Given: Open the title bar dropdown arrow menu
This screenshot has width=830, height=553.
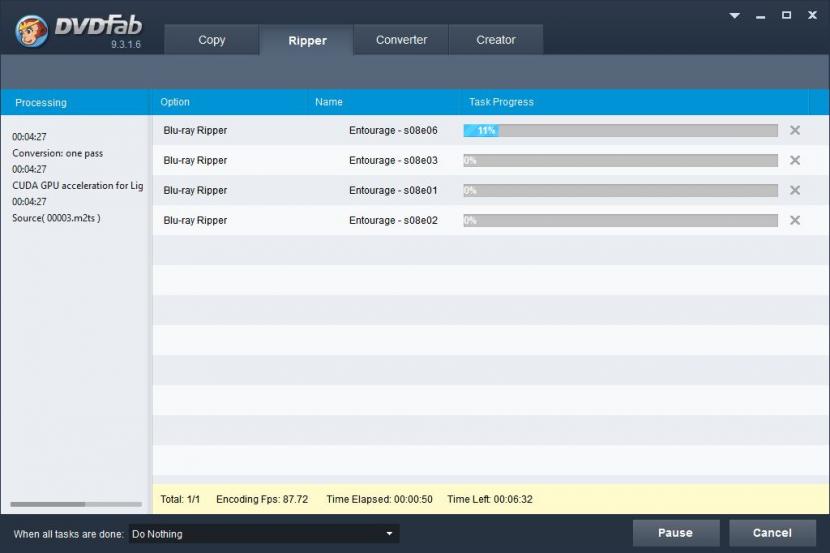Looking at the screenshot, I should pos(736,15).
